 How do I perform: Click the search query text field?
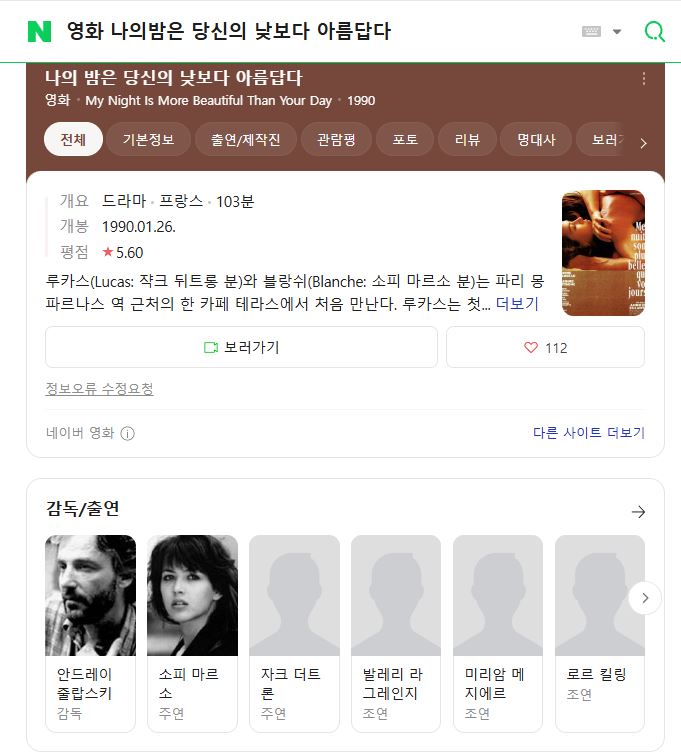317,32
